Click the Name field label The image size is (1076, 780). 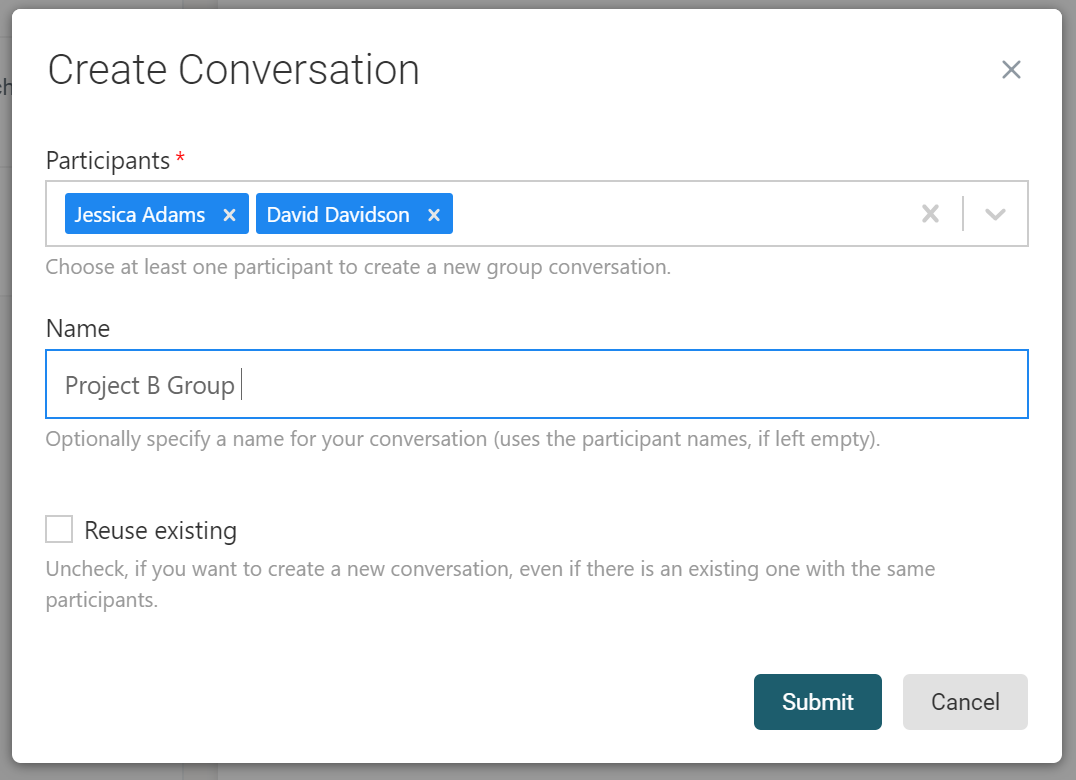click(78, 328)
